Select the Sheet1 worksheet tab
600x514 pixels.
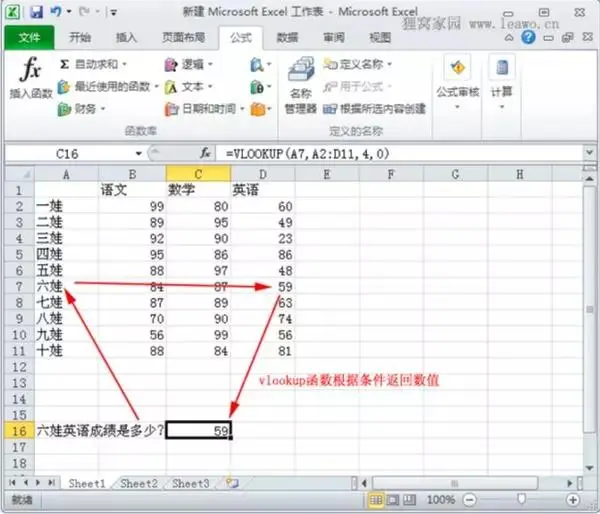click(87, 483)
